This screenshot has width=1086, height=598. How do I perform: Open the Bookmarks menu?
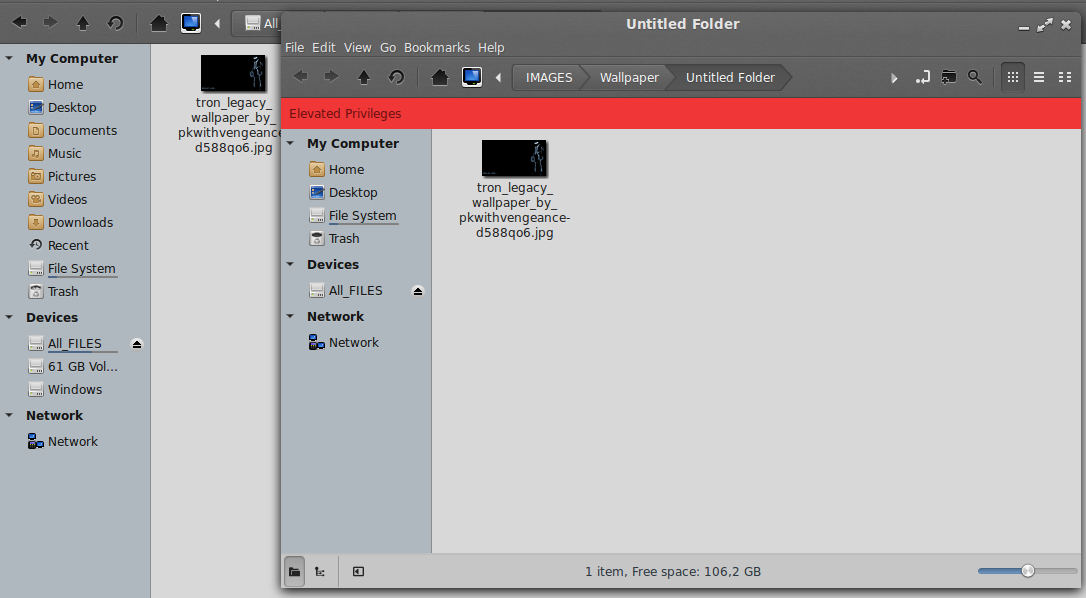click(436, 47)
